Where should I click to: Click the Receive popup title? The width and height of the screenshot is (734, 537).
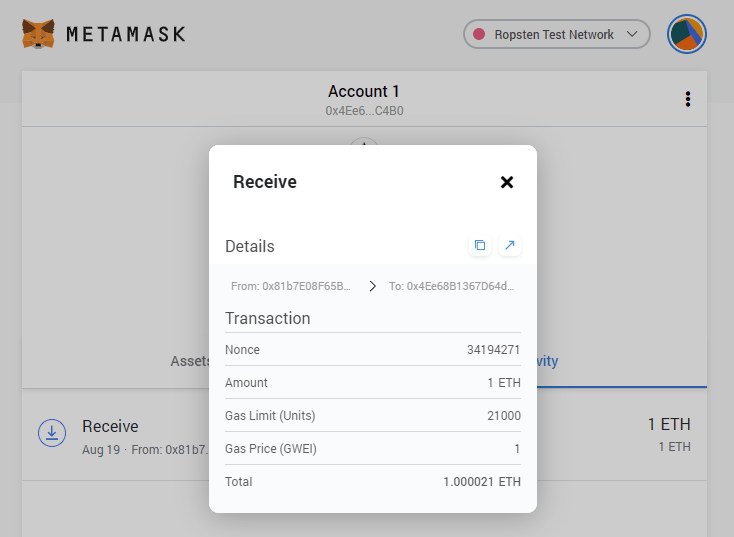tap(265, 182)
